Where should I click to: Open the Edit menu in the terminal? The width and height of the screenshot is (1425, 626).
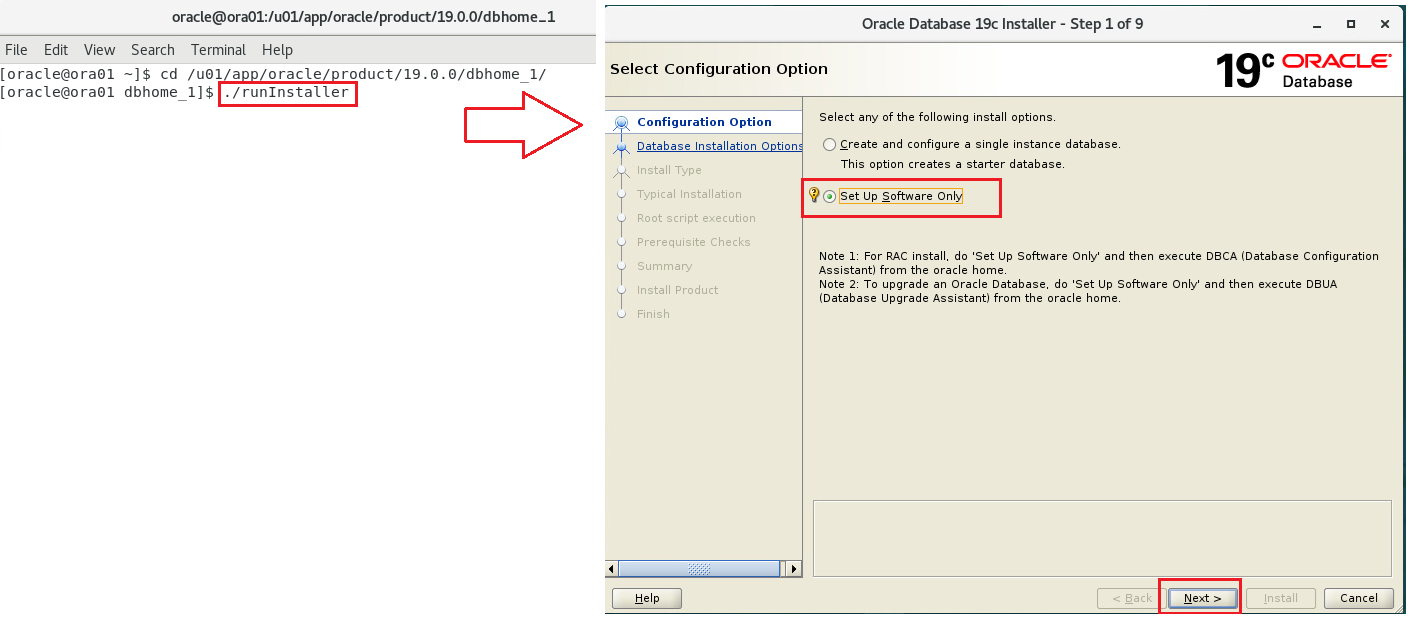[x=56, y=50]
